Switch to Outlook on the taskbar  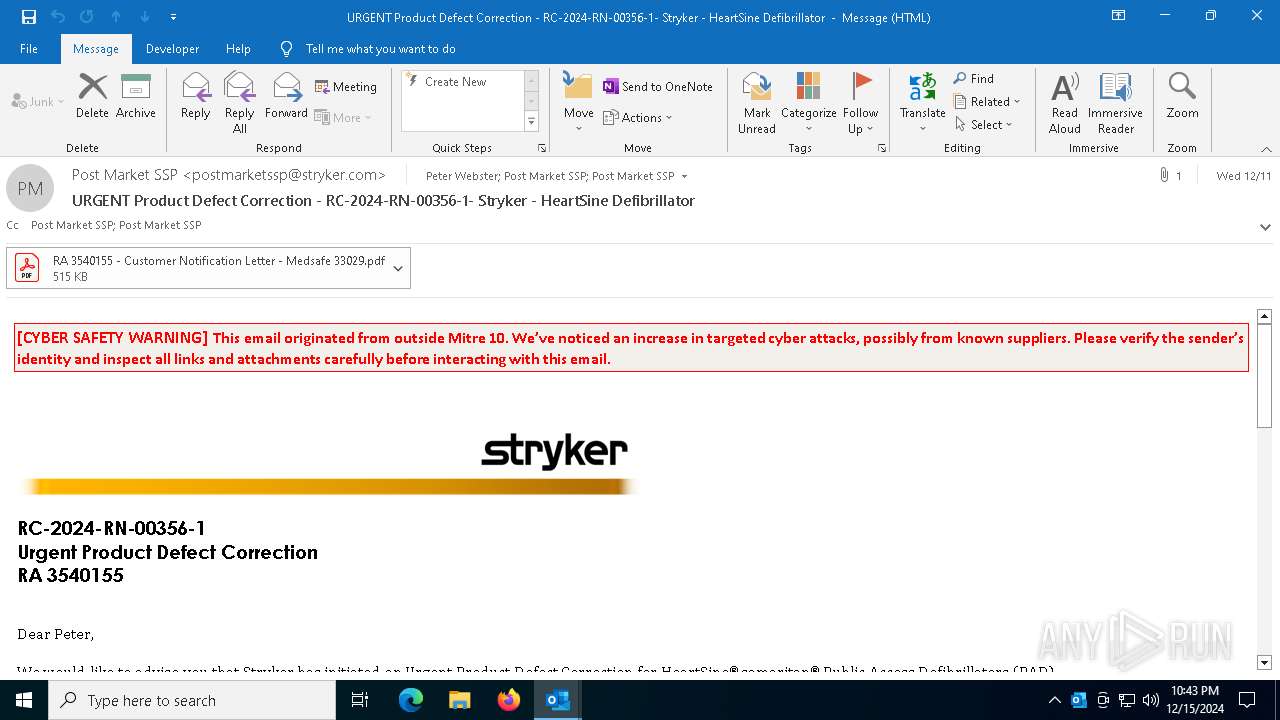tap(558, 700)
